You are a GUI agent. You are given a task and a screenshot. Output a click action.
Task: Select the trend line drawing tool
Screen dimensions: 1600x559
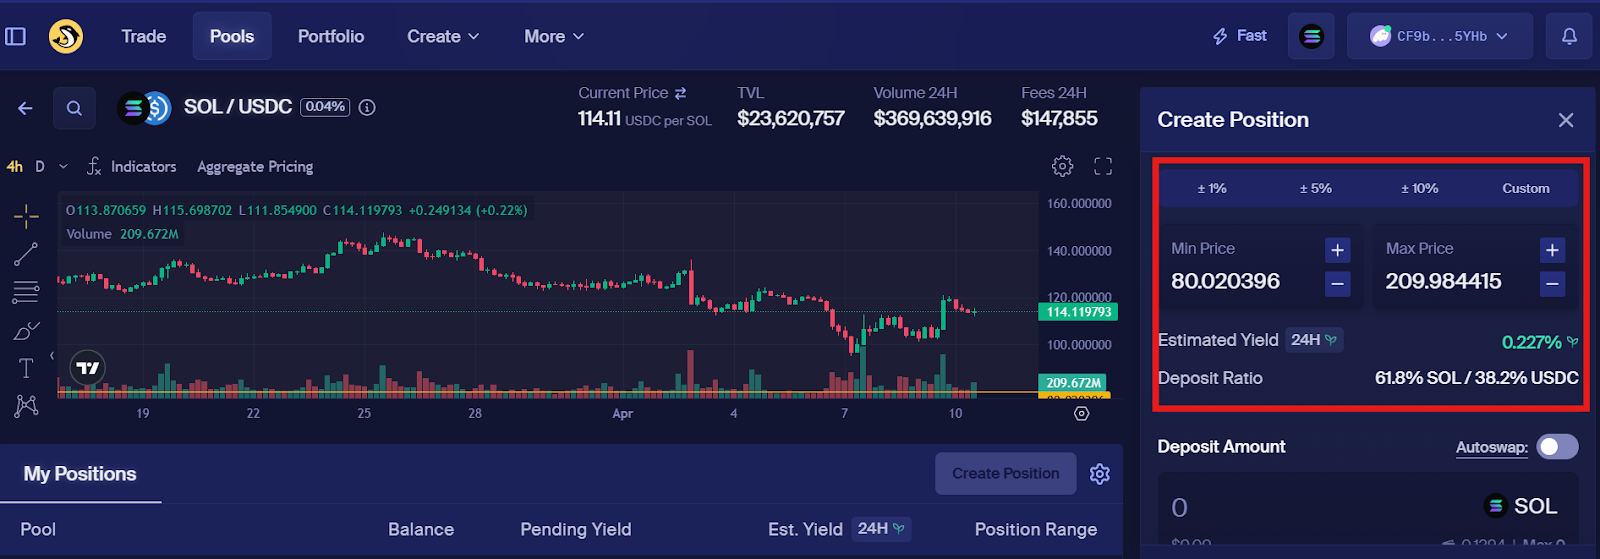pyautogui.click(x=26, y=254)
